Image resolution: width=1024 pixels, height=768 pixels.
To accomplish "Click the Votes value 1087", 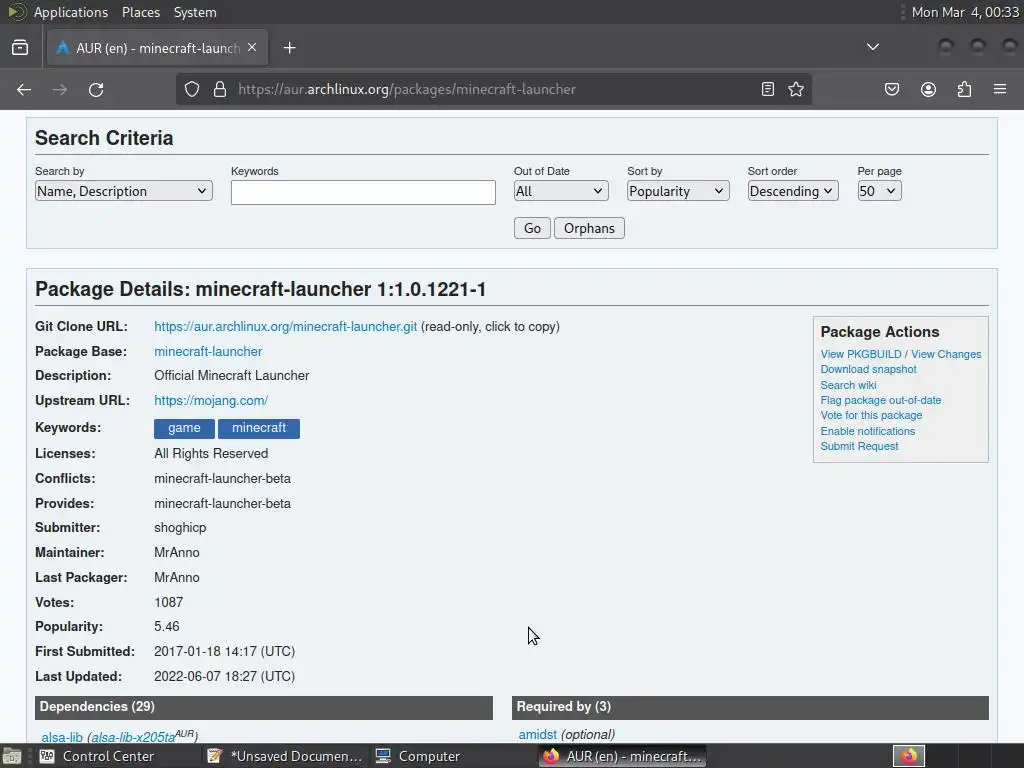I will 168,602.
